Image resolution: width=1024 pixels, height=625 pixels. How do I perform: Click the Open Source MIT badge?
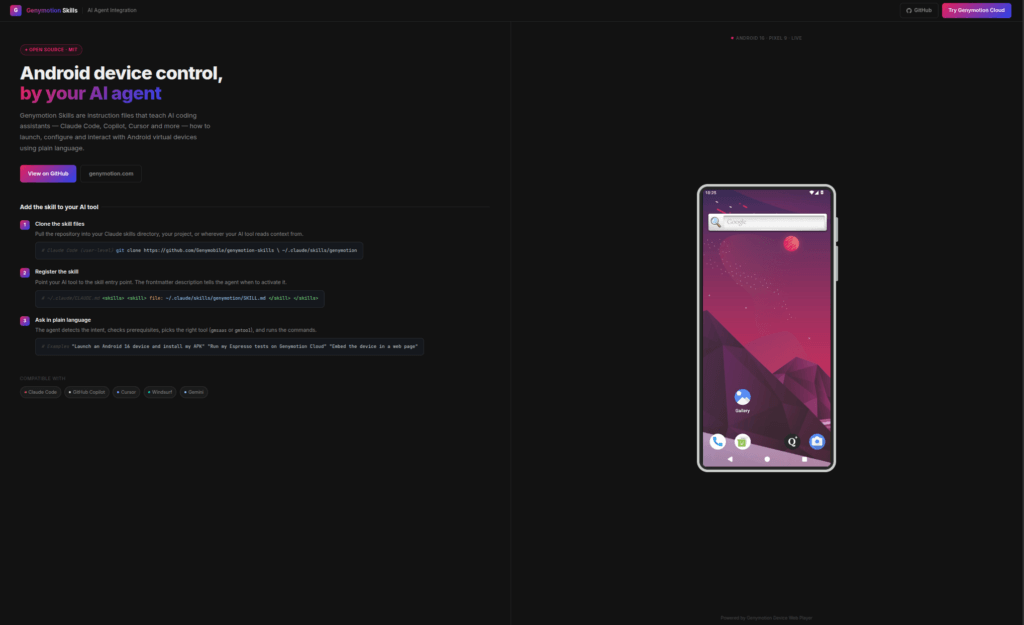pyautogui.click(x=51, y=48)
